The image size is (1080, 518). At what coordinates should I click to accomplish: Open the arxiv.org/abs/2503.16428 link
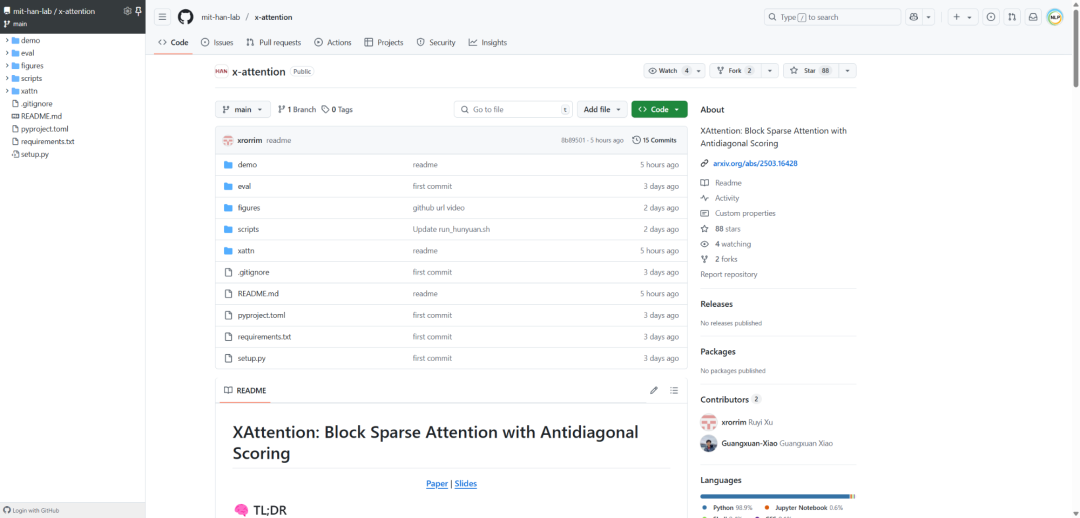(755, 164)
